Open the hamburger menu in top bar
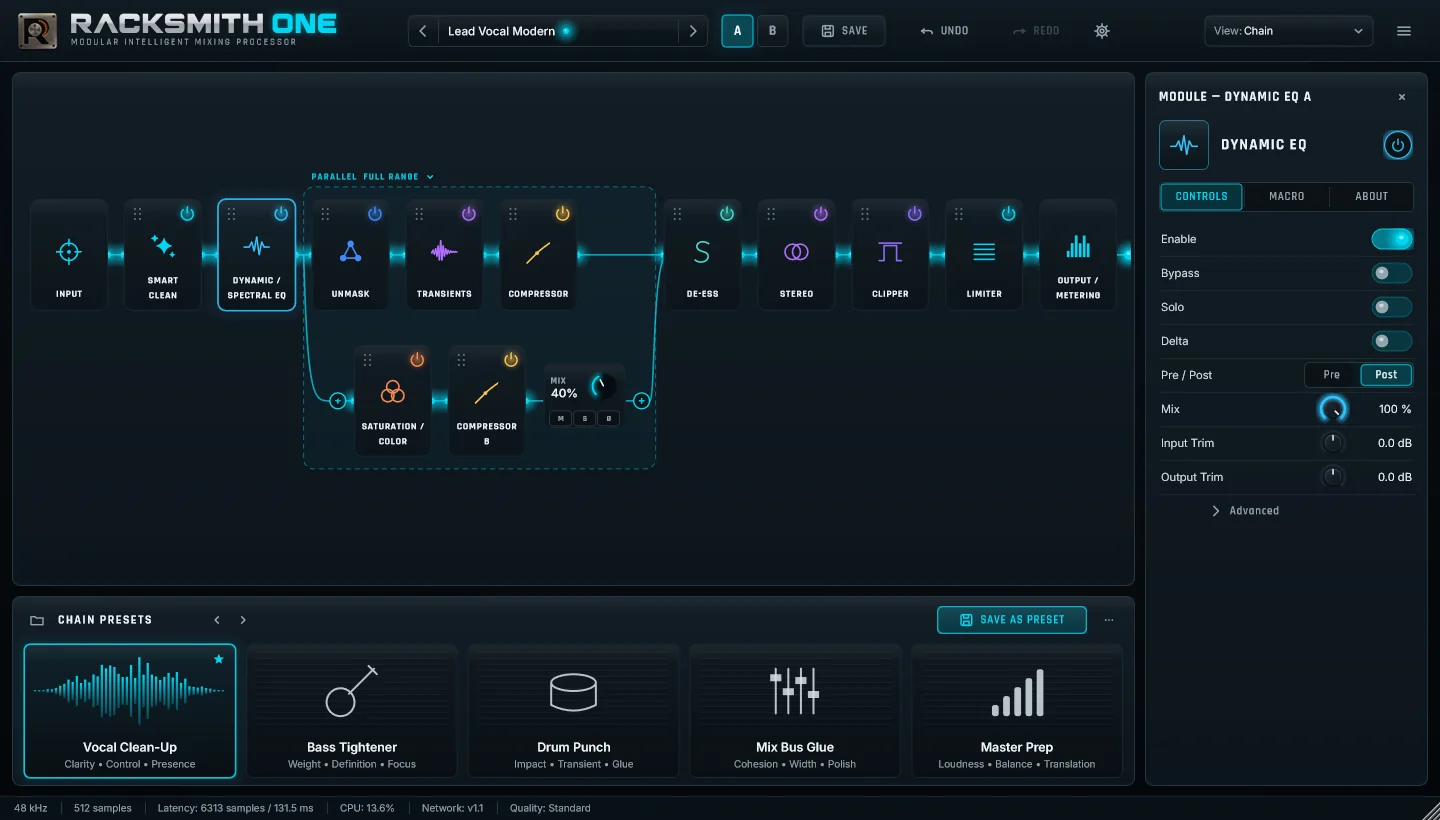 tap(1404, 31)
